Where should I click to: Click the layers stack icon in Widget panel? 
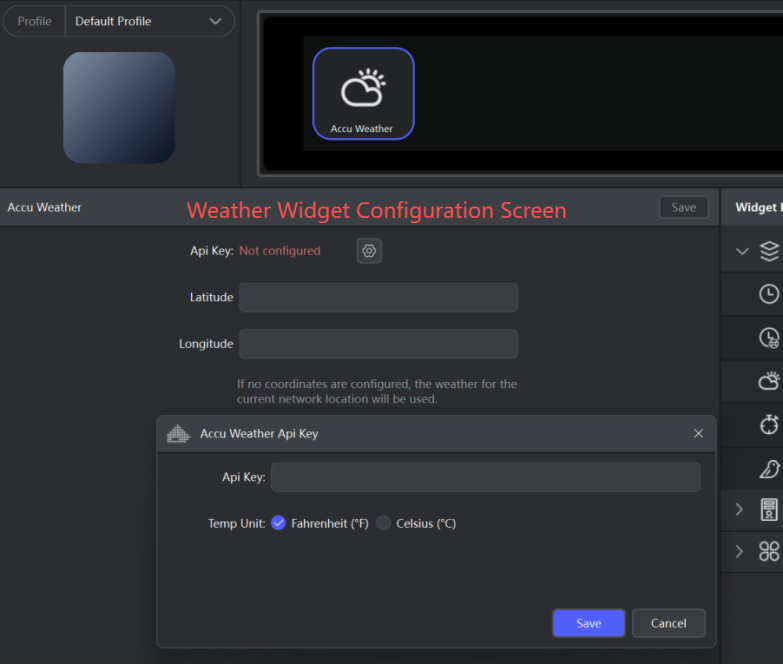pos(770,251)
